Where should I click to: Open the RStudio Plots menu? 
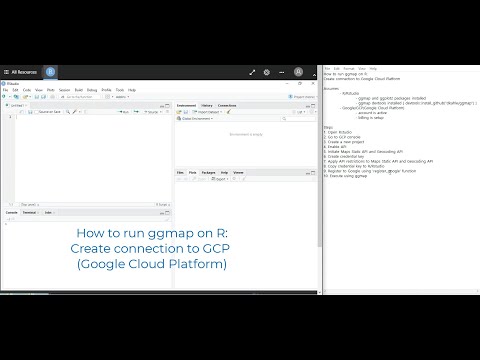click(x=51, y=90)
